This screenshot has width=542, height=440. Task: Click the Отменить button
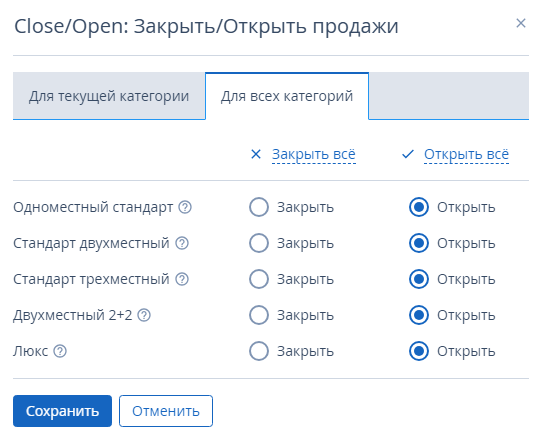pos(166,411)
